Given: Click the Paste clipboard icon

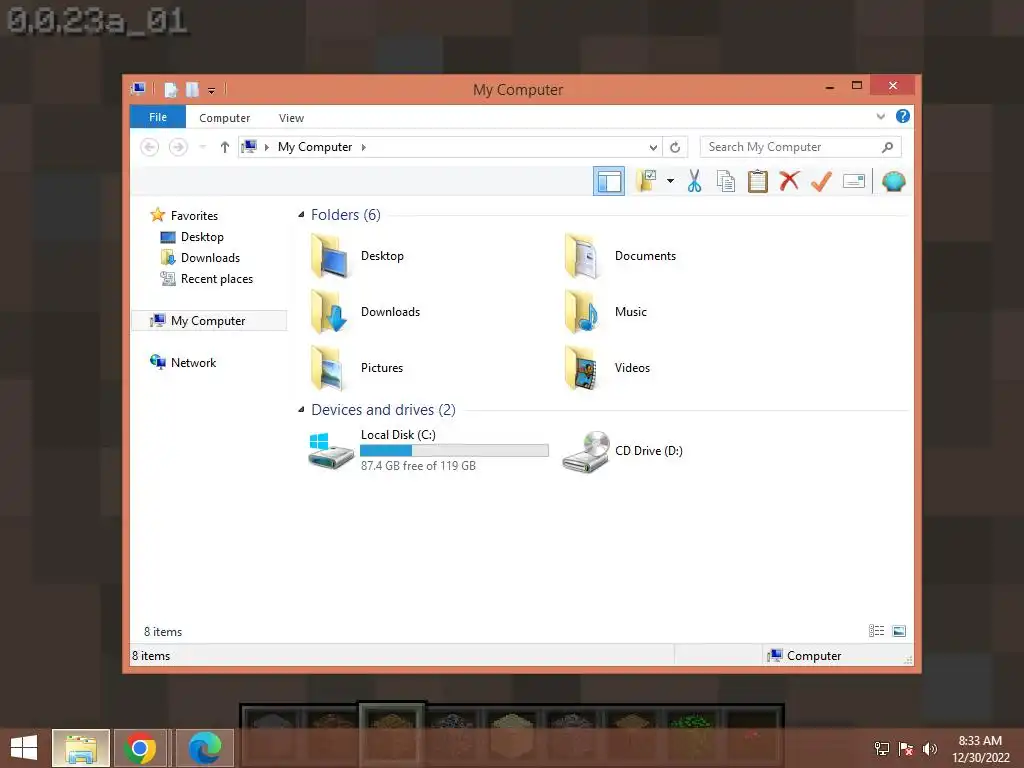Looking at the screenshot, I should point(758,181).
